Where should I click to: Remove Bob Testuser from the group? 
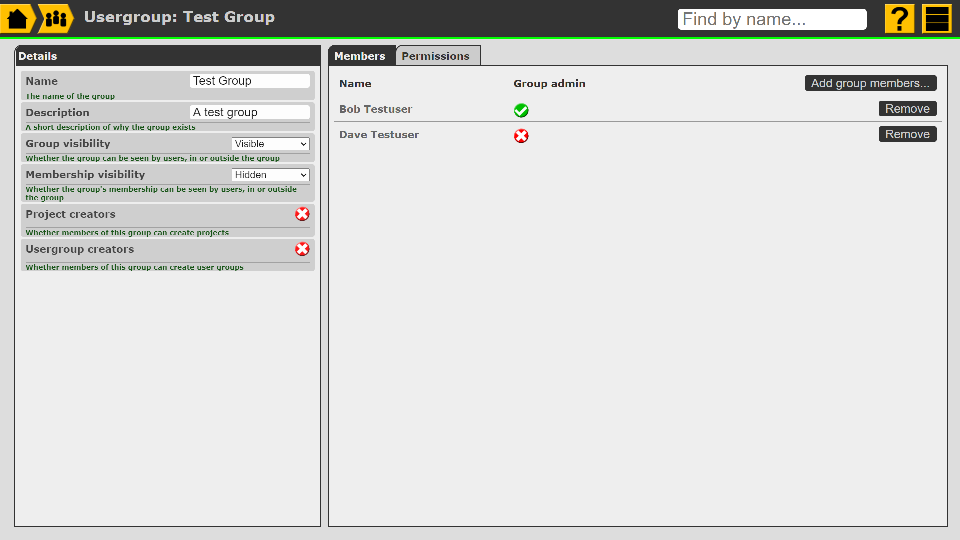pyautogui.click(x=907, y=109)
